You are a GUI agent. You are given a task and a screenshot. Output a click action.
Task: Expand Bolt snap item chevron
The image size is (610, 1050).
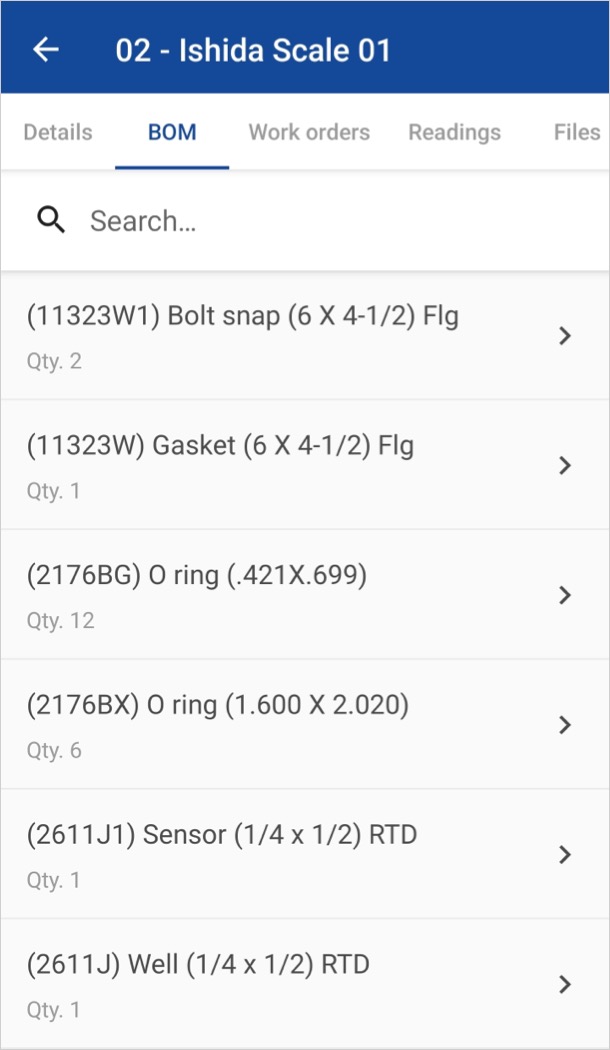(565, 336)
